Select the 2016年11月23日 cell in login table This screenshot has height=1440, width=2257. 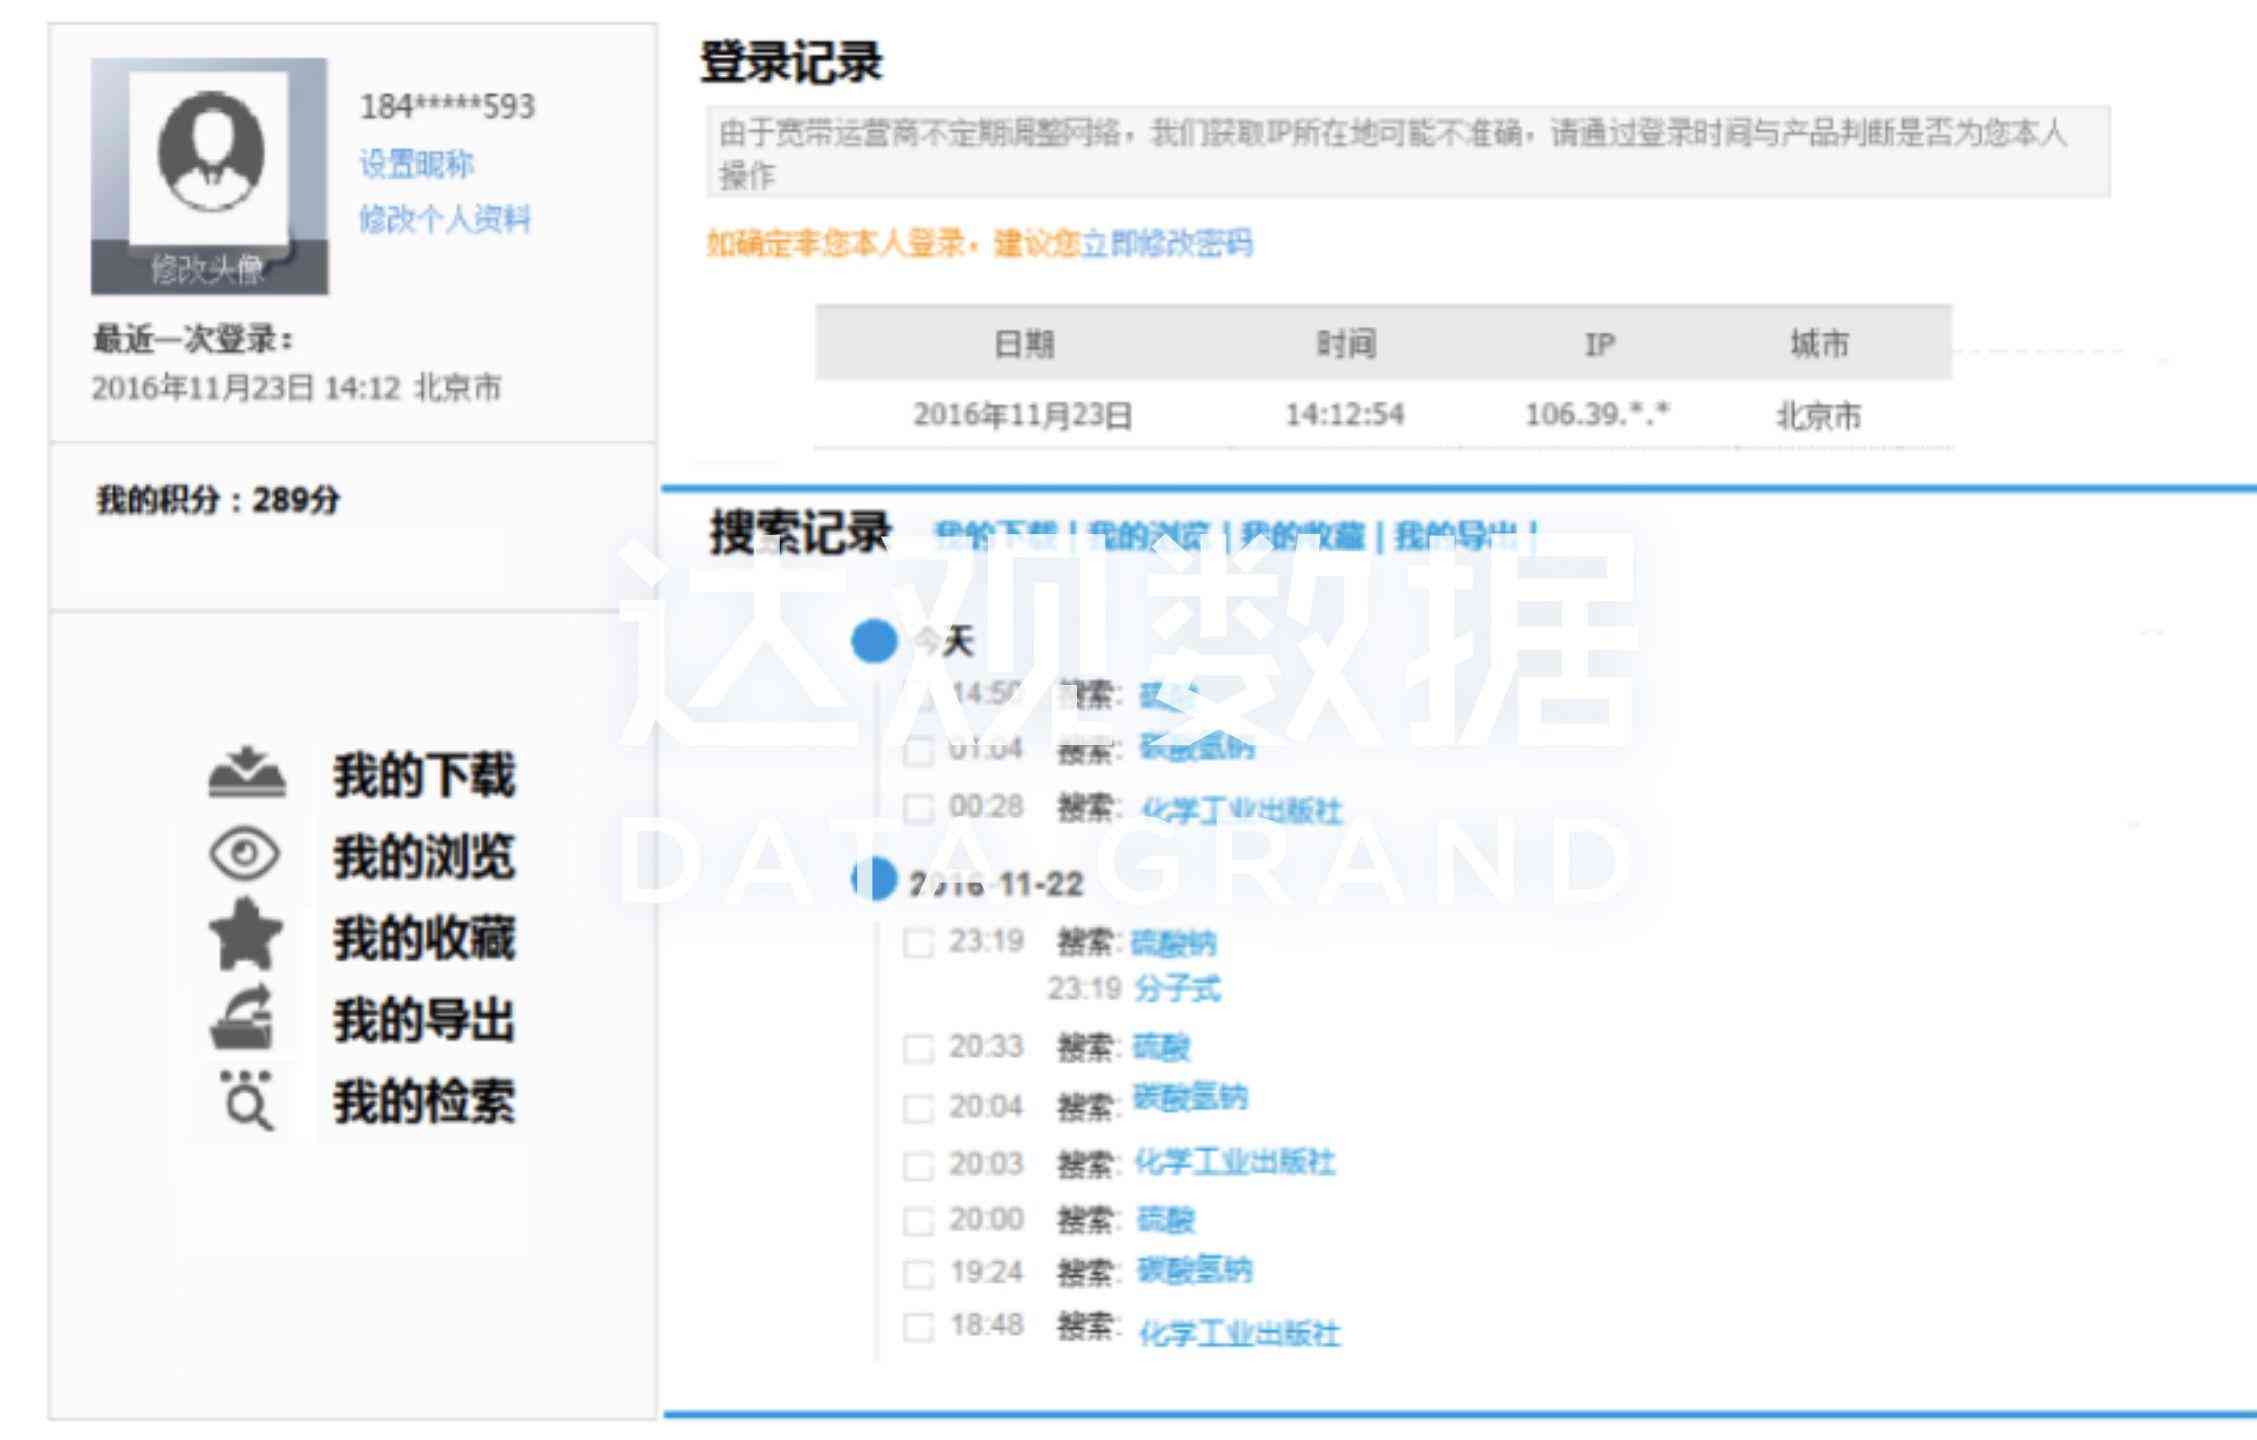(1022, 415)
